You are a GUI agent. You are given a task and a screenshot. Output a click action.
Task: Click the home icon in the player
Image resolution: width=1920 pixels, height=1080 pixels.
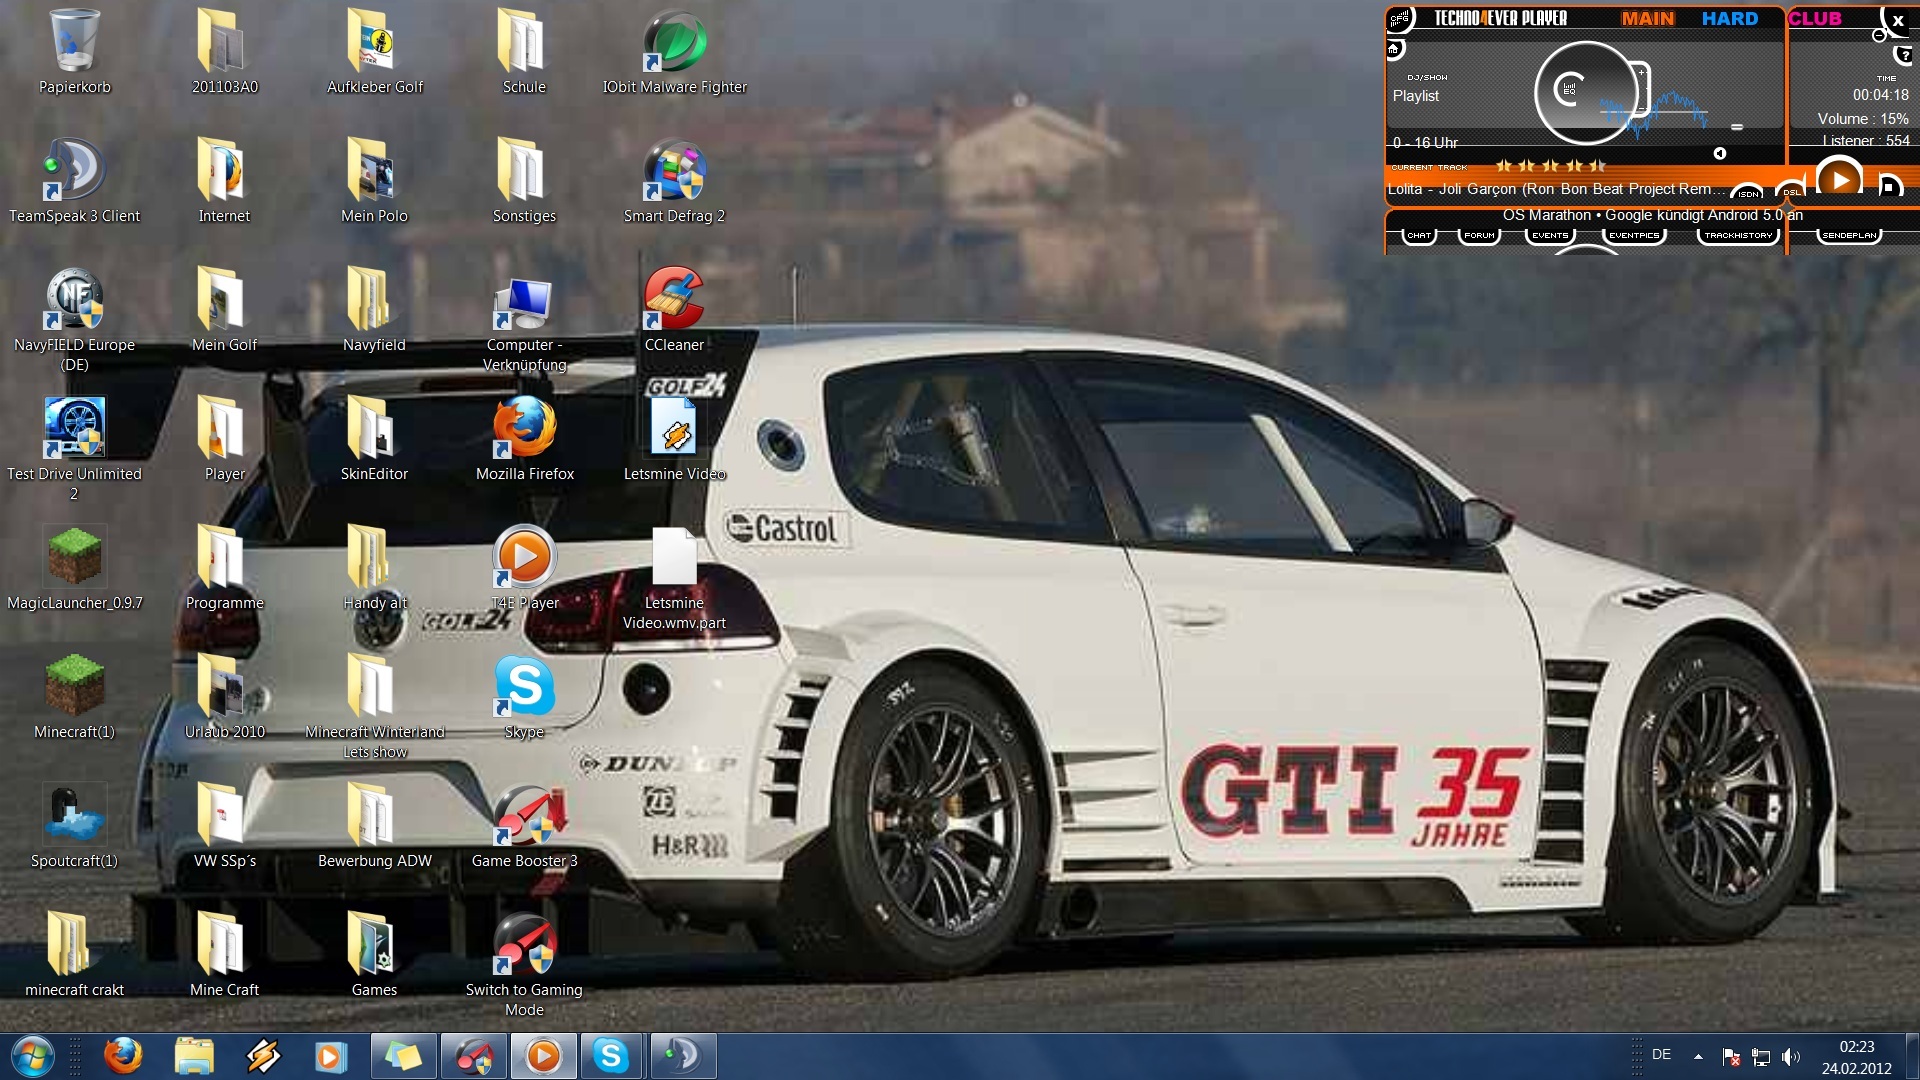(x=1394, y=48)
